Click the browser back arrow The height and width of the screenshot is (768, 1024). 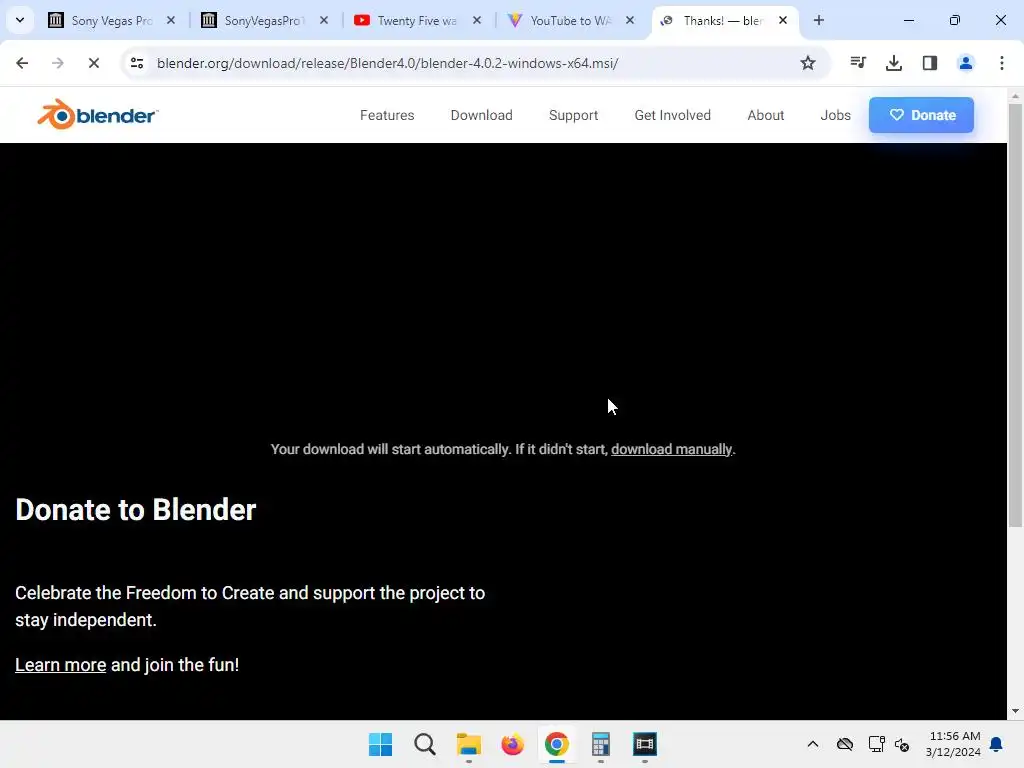pos(22,63)
